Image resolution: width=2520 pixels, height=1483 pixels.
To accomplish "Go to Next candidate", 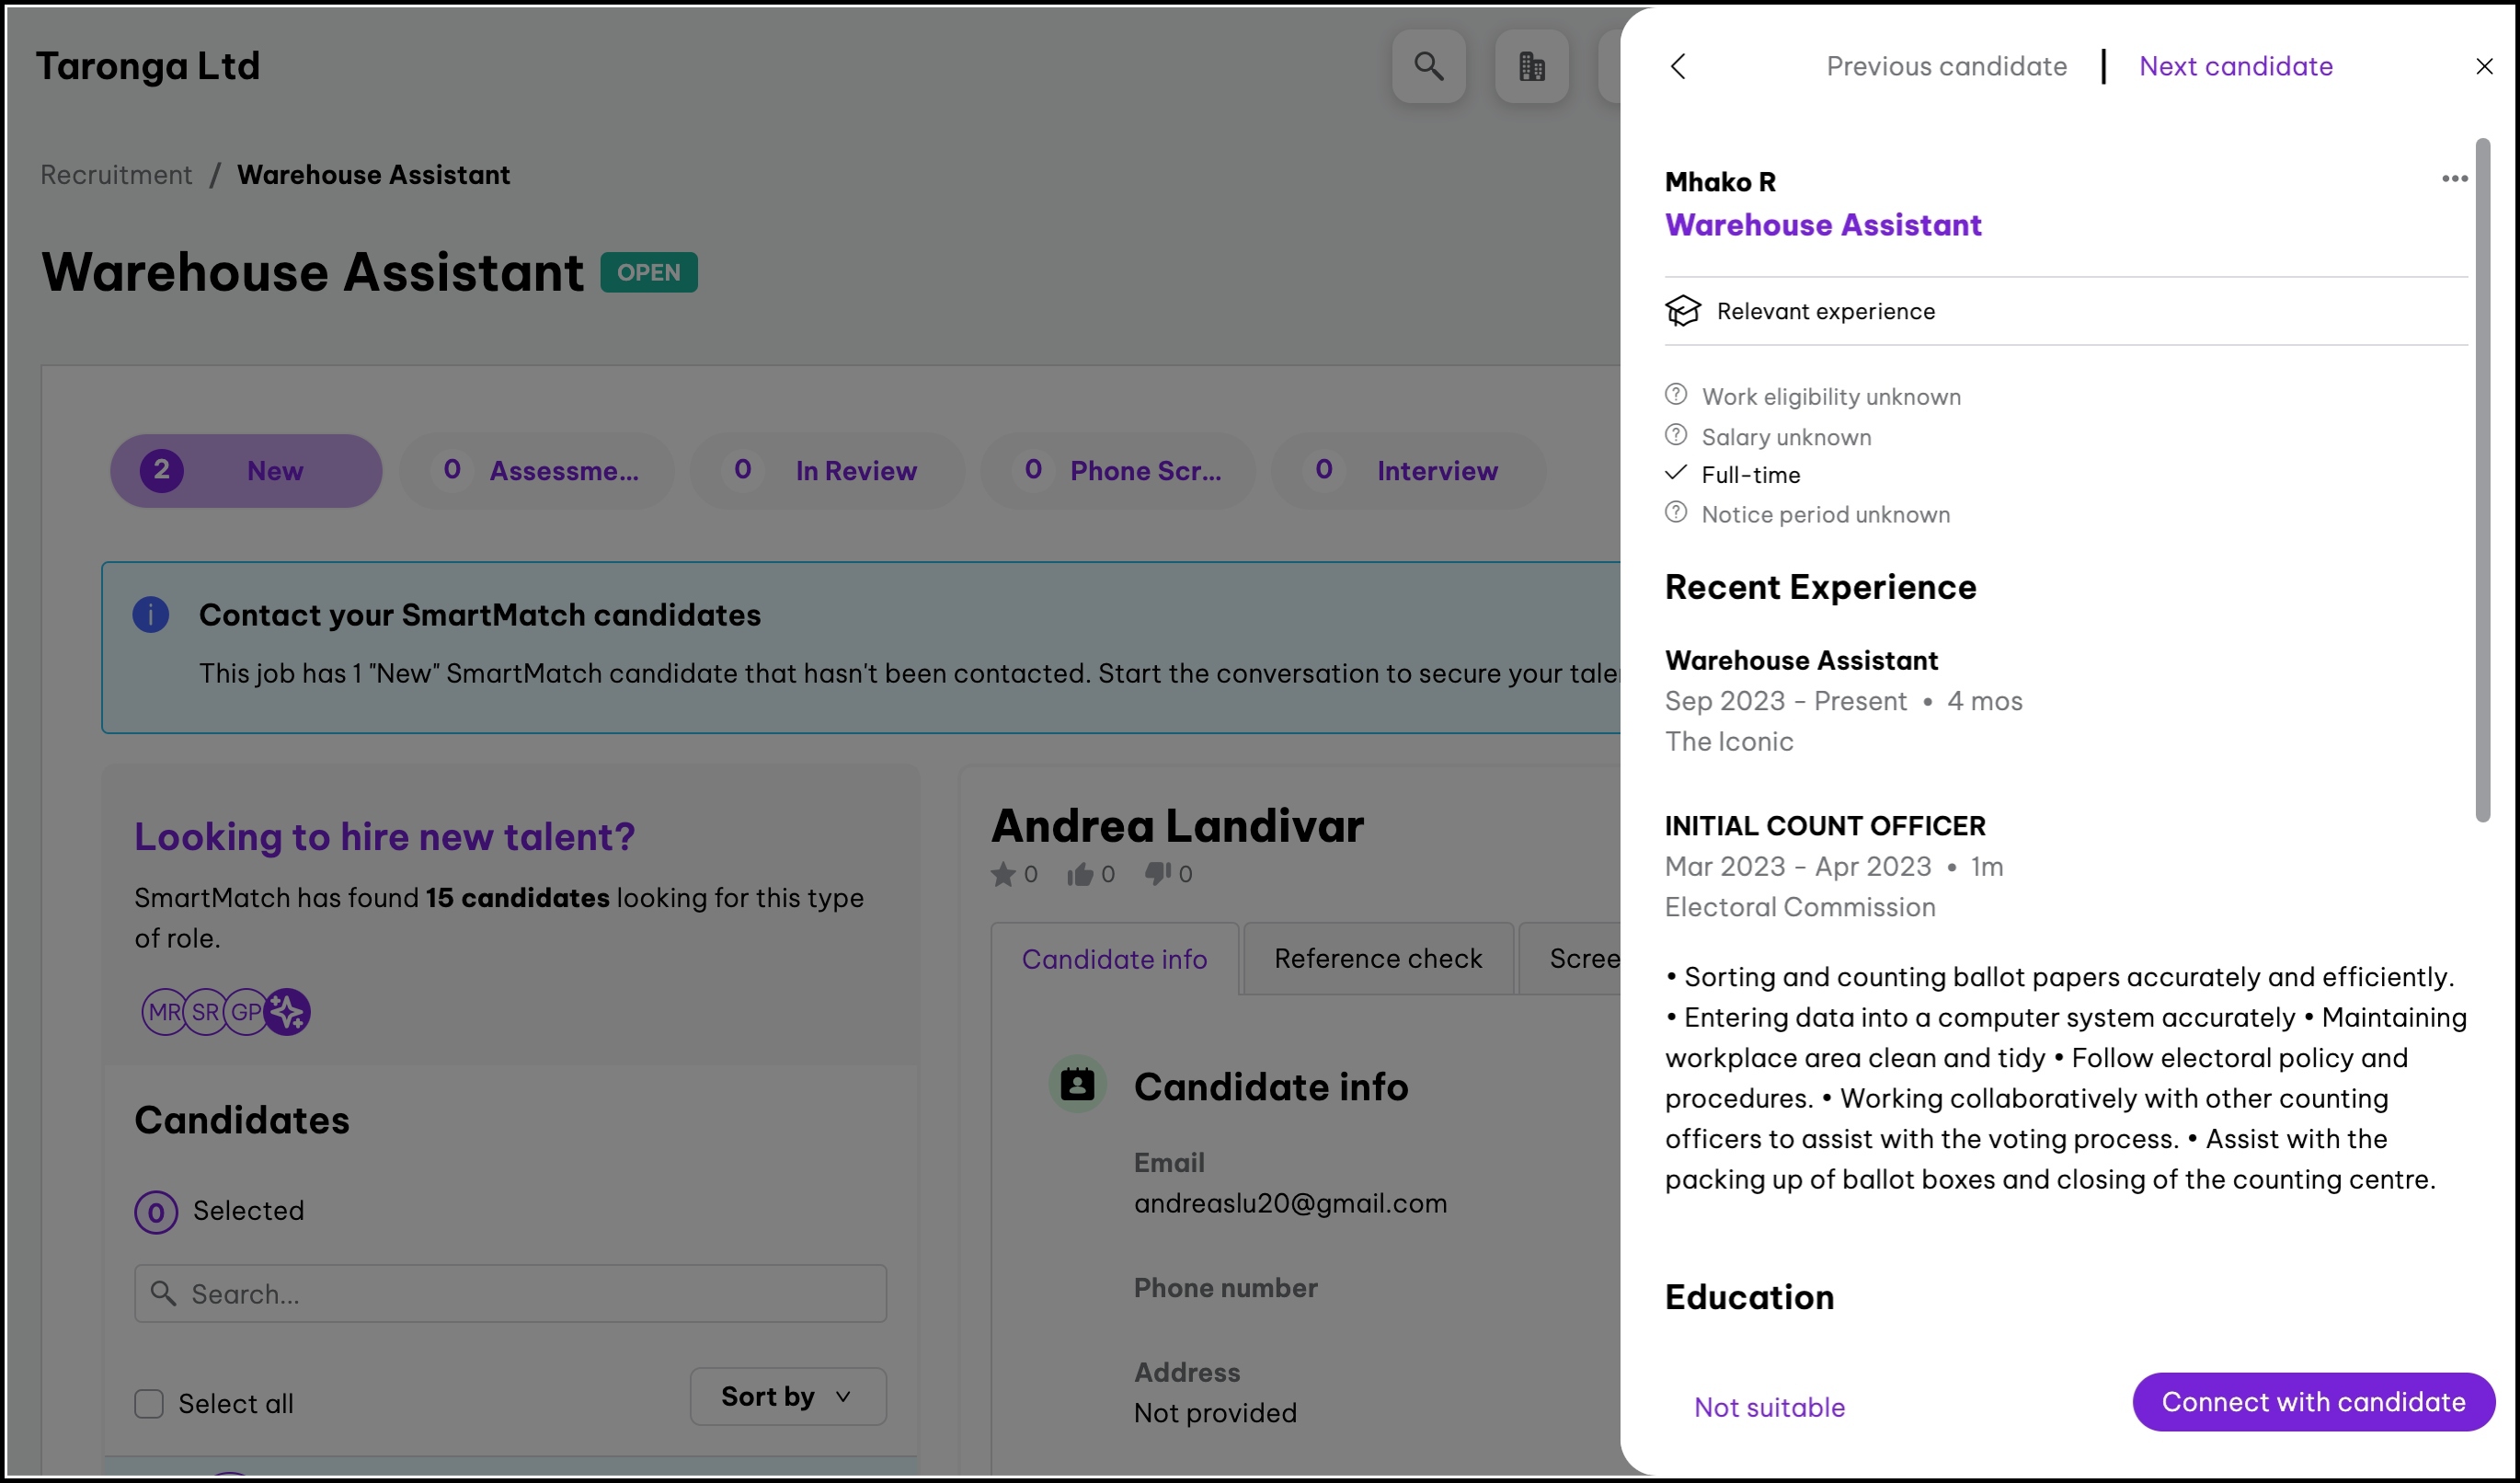I will click(x=2235, y=66).
